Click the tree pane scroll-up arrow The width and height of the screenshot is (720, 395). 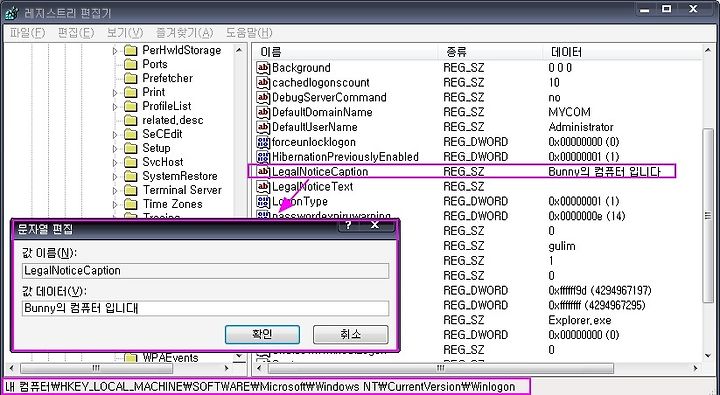tap(239, 50)
